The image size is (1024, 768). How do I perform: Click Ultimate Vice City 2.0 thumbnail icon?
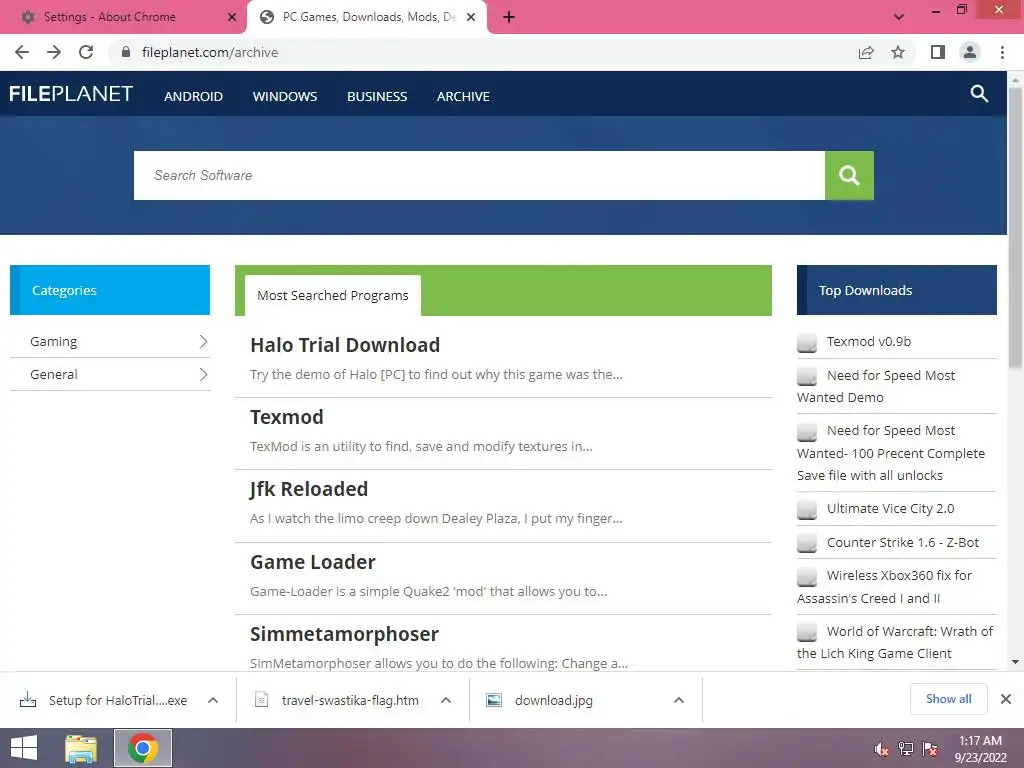[x=807, y=509]
